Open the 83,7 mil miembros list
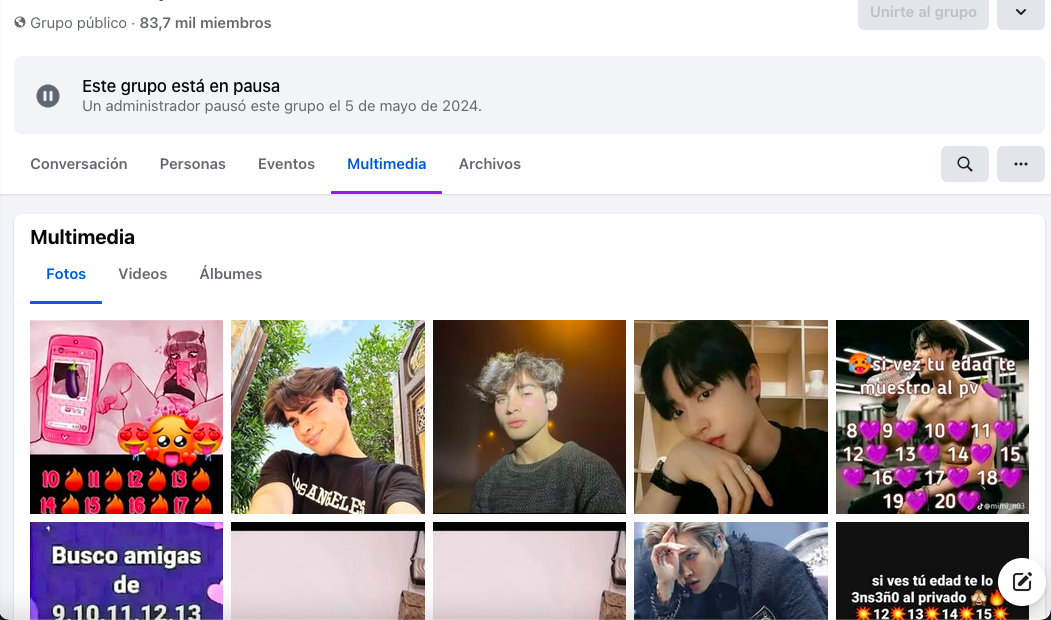 tap(205, 22)
